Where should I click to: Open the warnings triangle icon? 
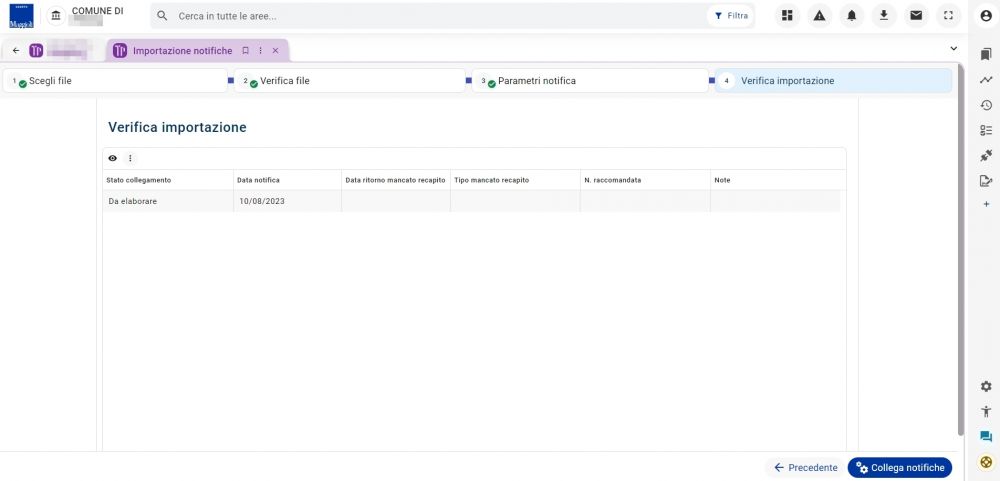820,16
